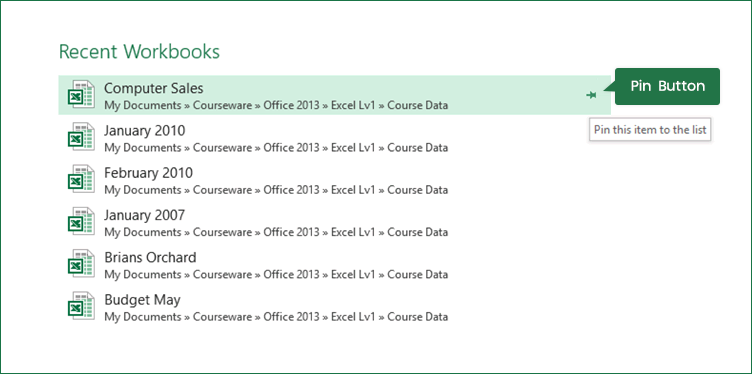Viewport: 752px width, 375px height.
Task: Open the January 2010 workbook
Action: tap(145, 130)
